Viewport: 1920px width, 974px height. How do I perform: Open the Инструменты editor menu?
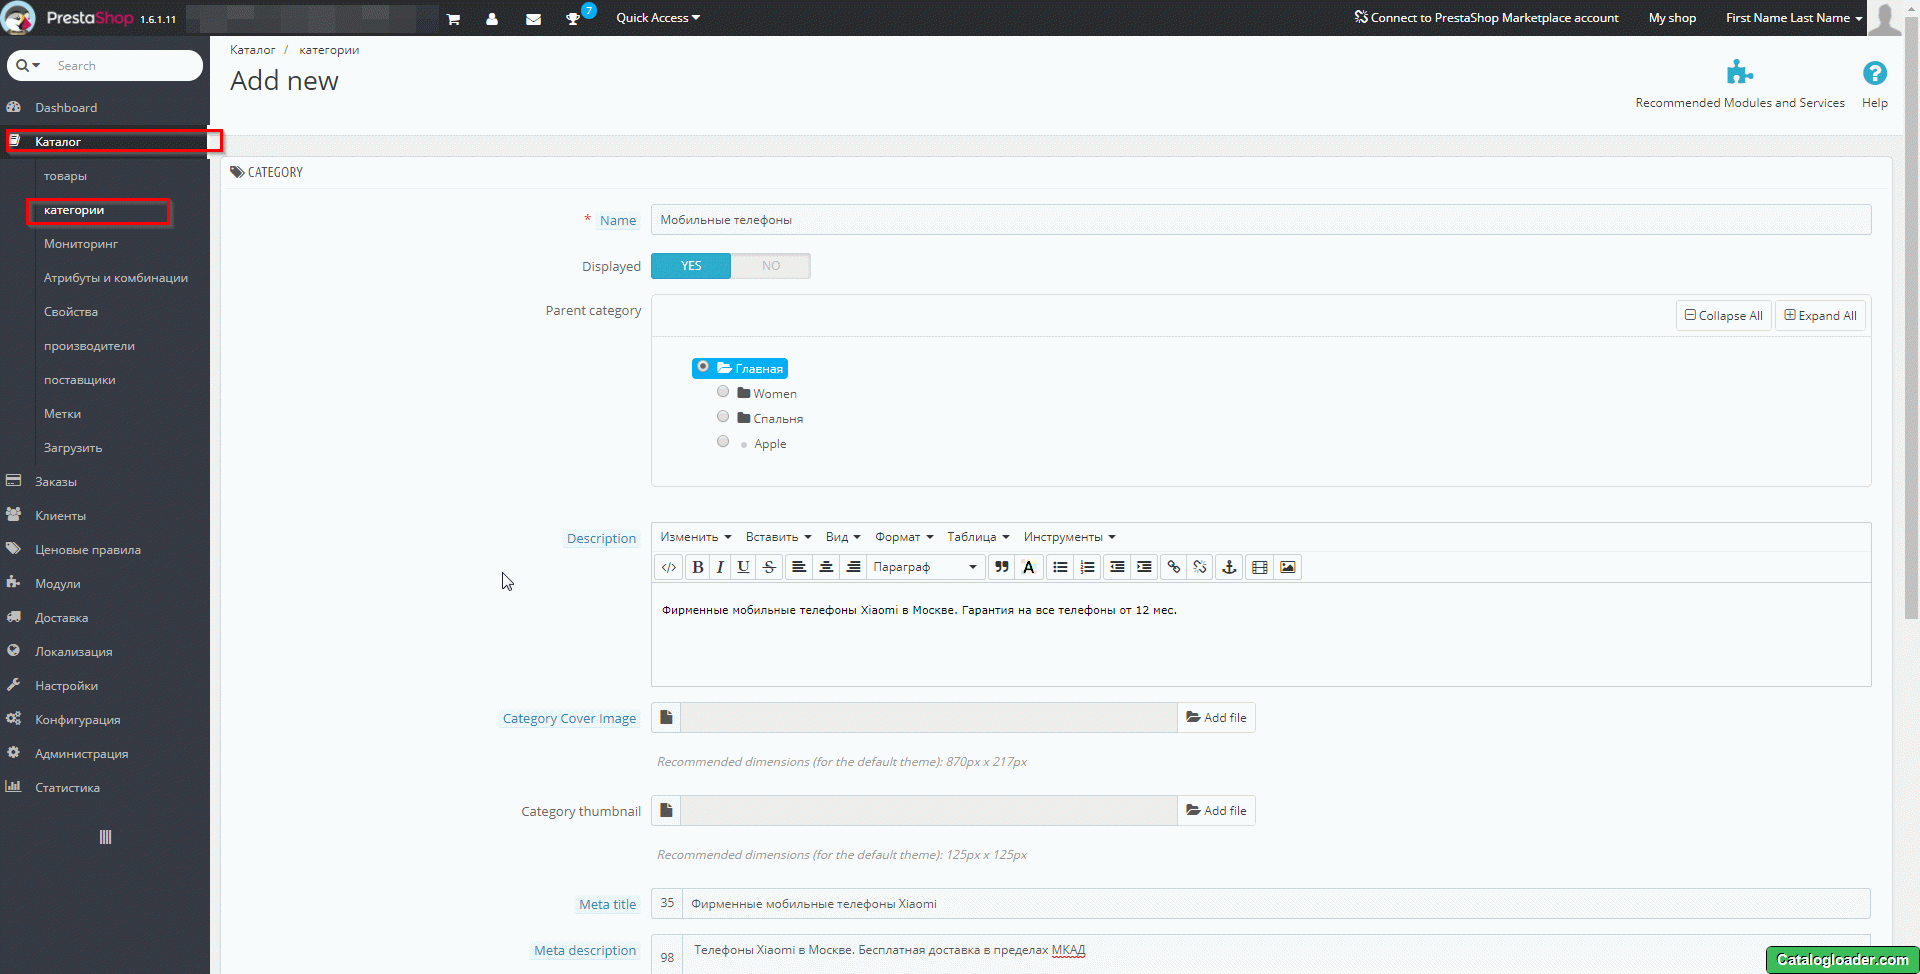tap(1069, 537)
